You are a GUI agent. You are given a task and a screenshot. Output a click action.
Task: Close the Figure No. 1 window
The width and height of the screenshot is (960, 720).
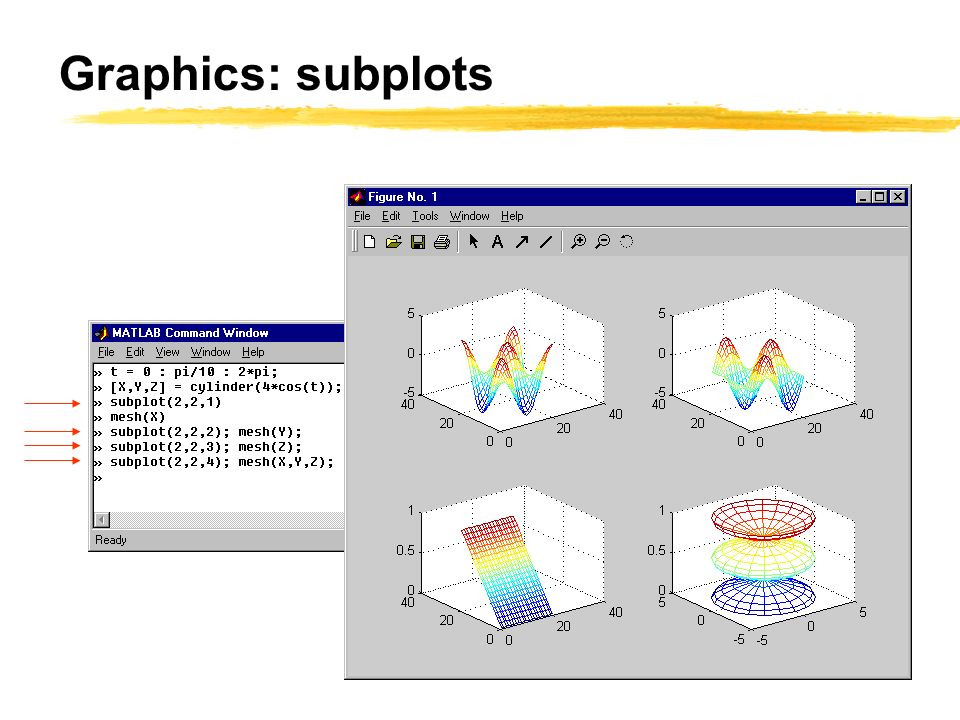click(x=898, y=197)
